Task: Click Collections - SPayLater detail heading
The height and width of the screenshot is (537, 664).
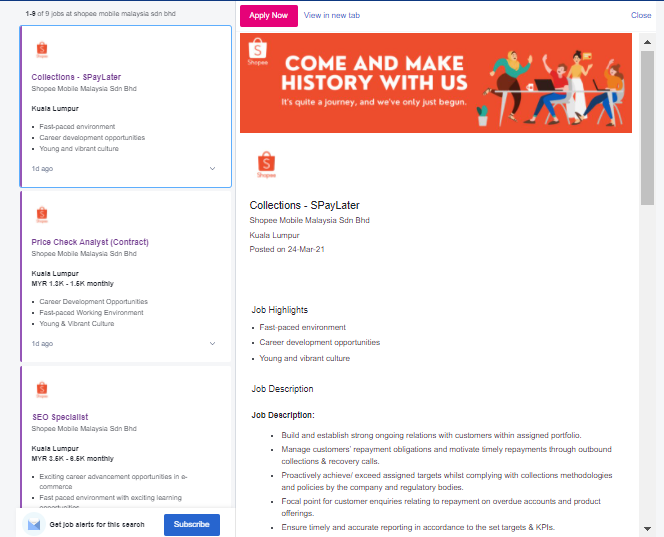Action: (304, 205)
